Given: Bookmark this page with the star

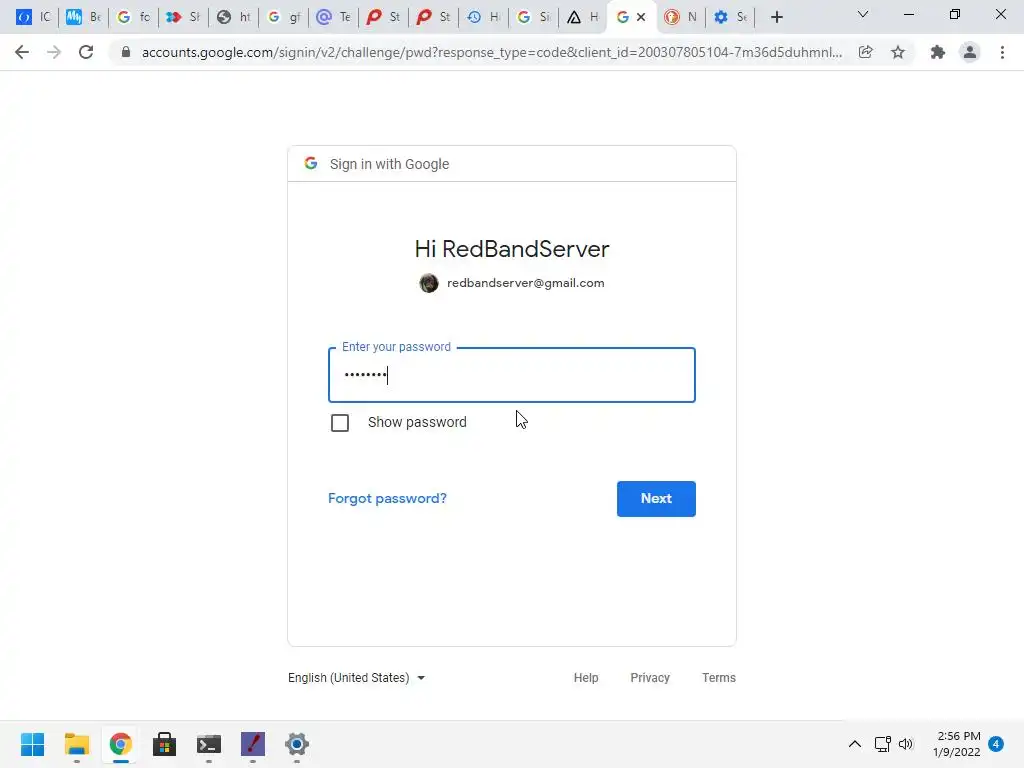Looking at the screenshot, I should coord(898,52).
